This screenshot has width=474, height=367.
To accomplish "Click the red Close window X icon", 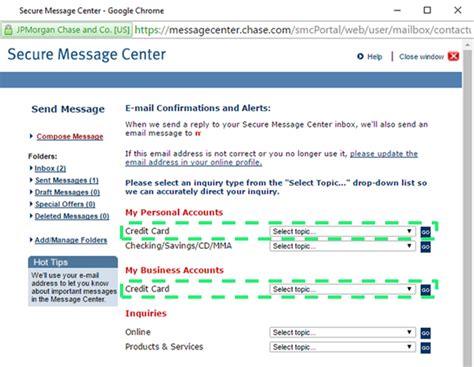I will [453, 56].
